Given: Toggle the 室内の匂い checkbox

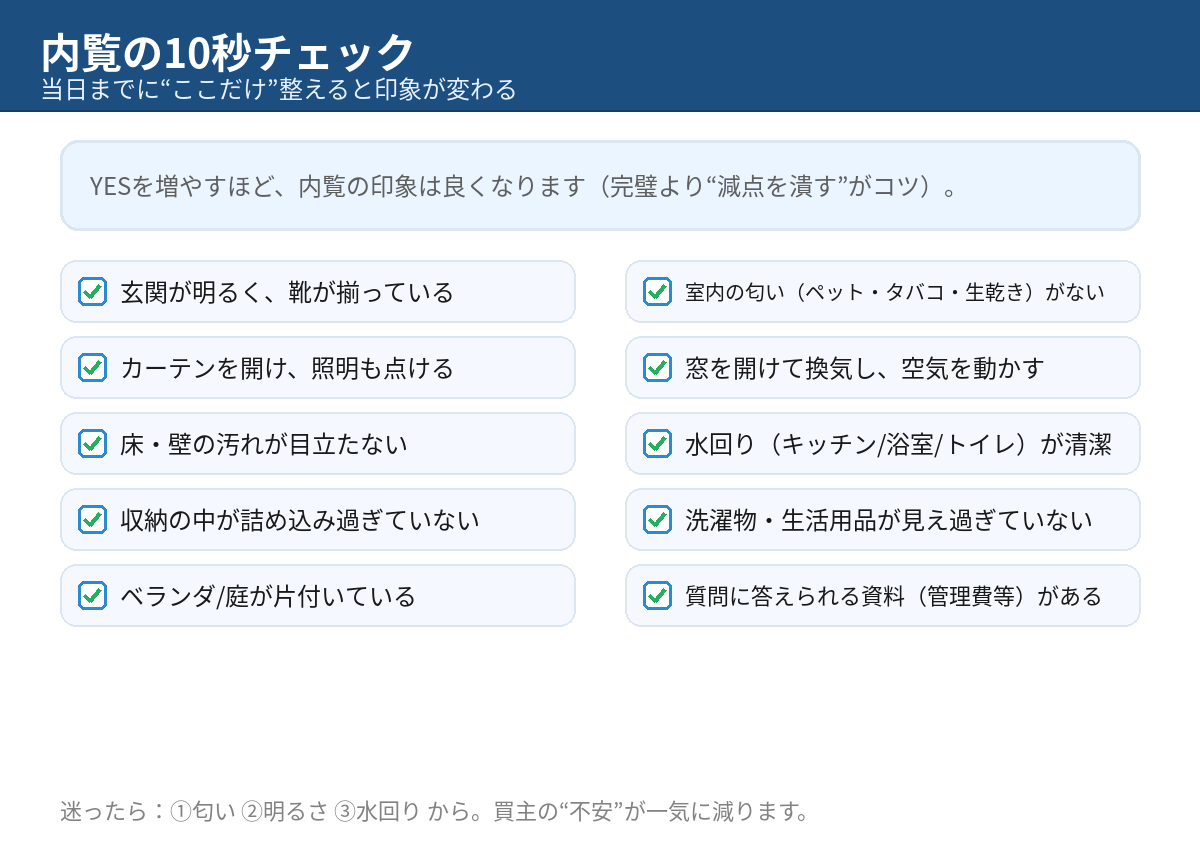Looking at the screenshot, I should pyautogui.click(x=658, y=292).
